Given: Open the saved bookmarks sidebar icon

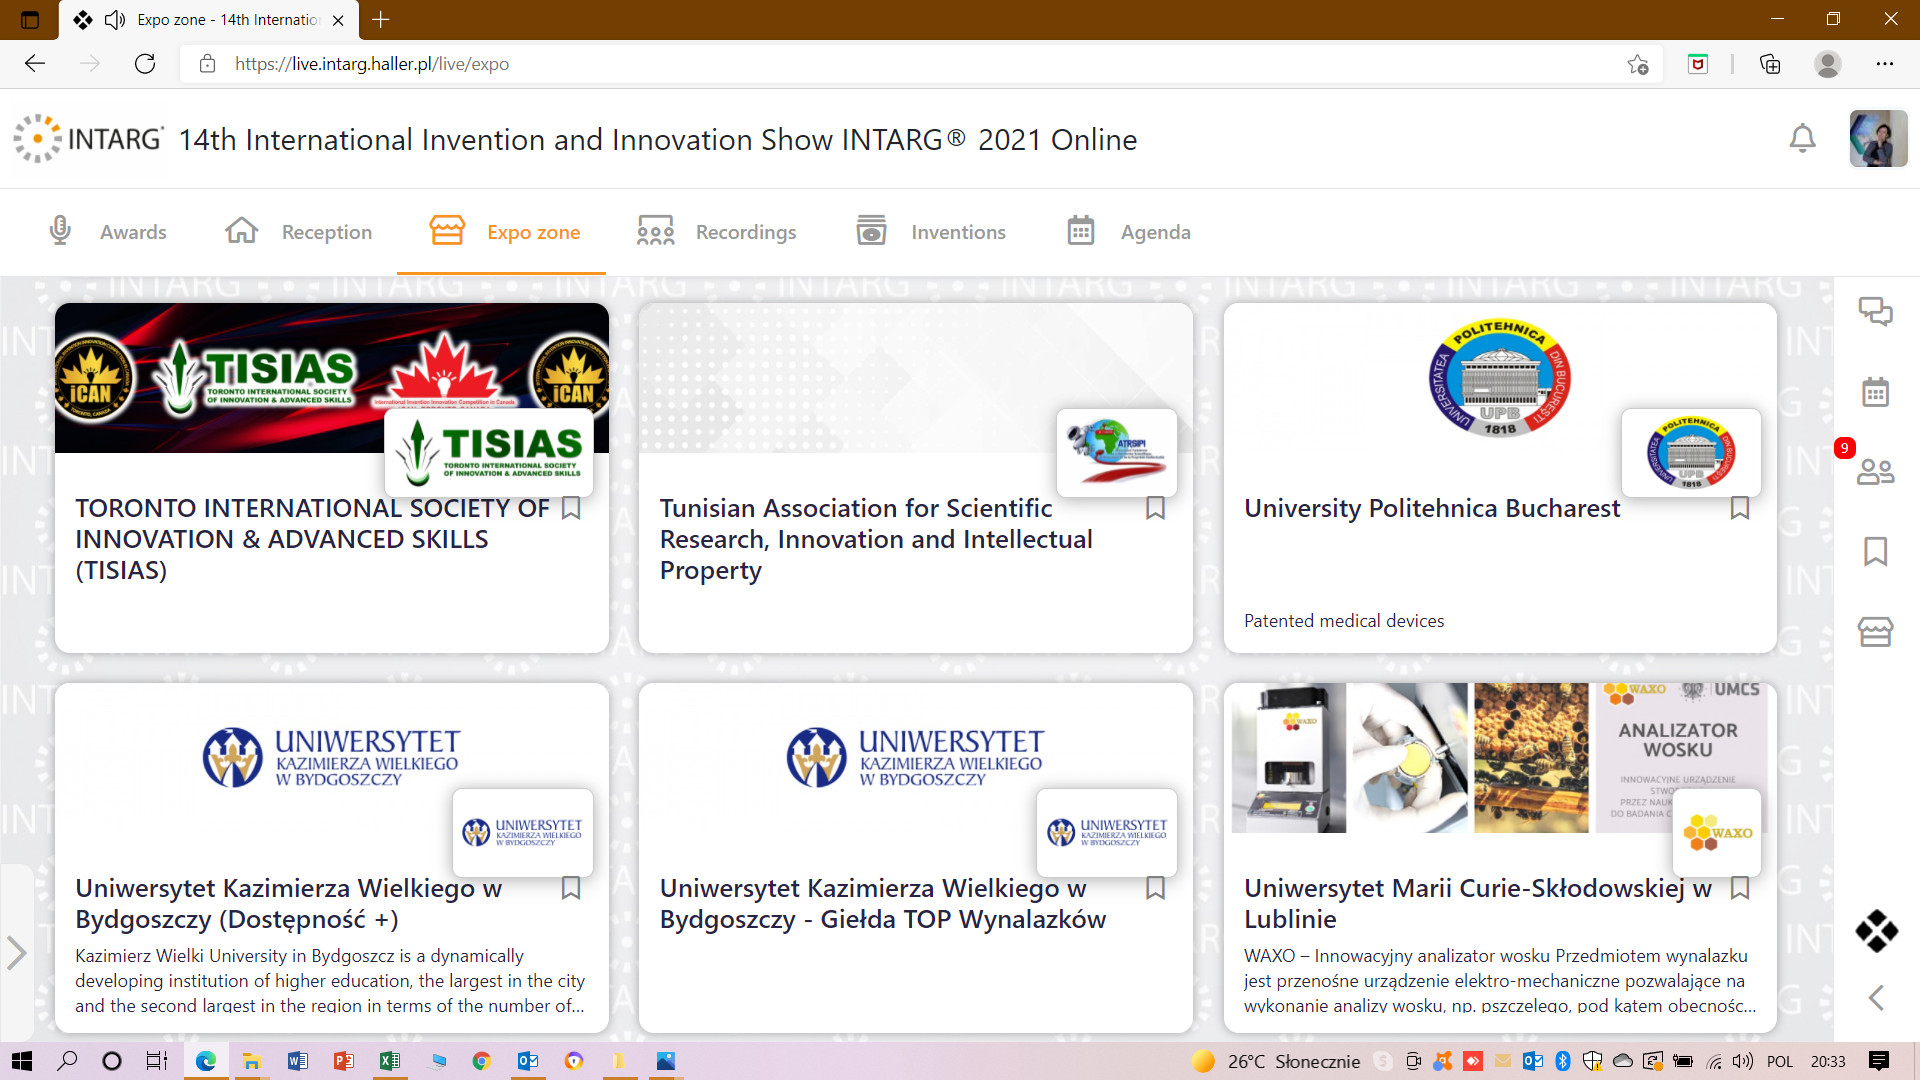Looking at the screenshot, I should pyautogui.click(x=1875, y=551).
